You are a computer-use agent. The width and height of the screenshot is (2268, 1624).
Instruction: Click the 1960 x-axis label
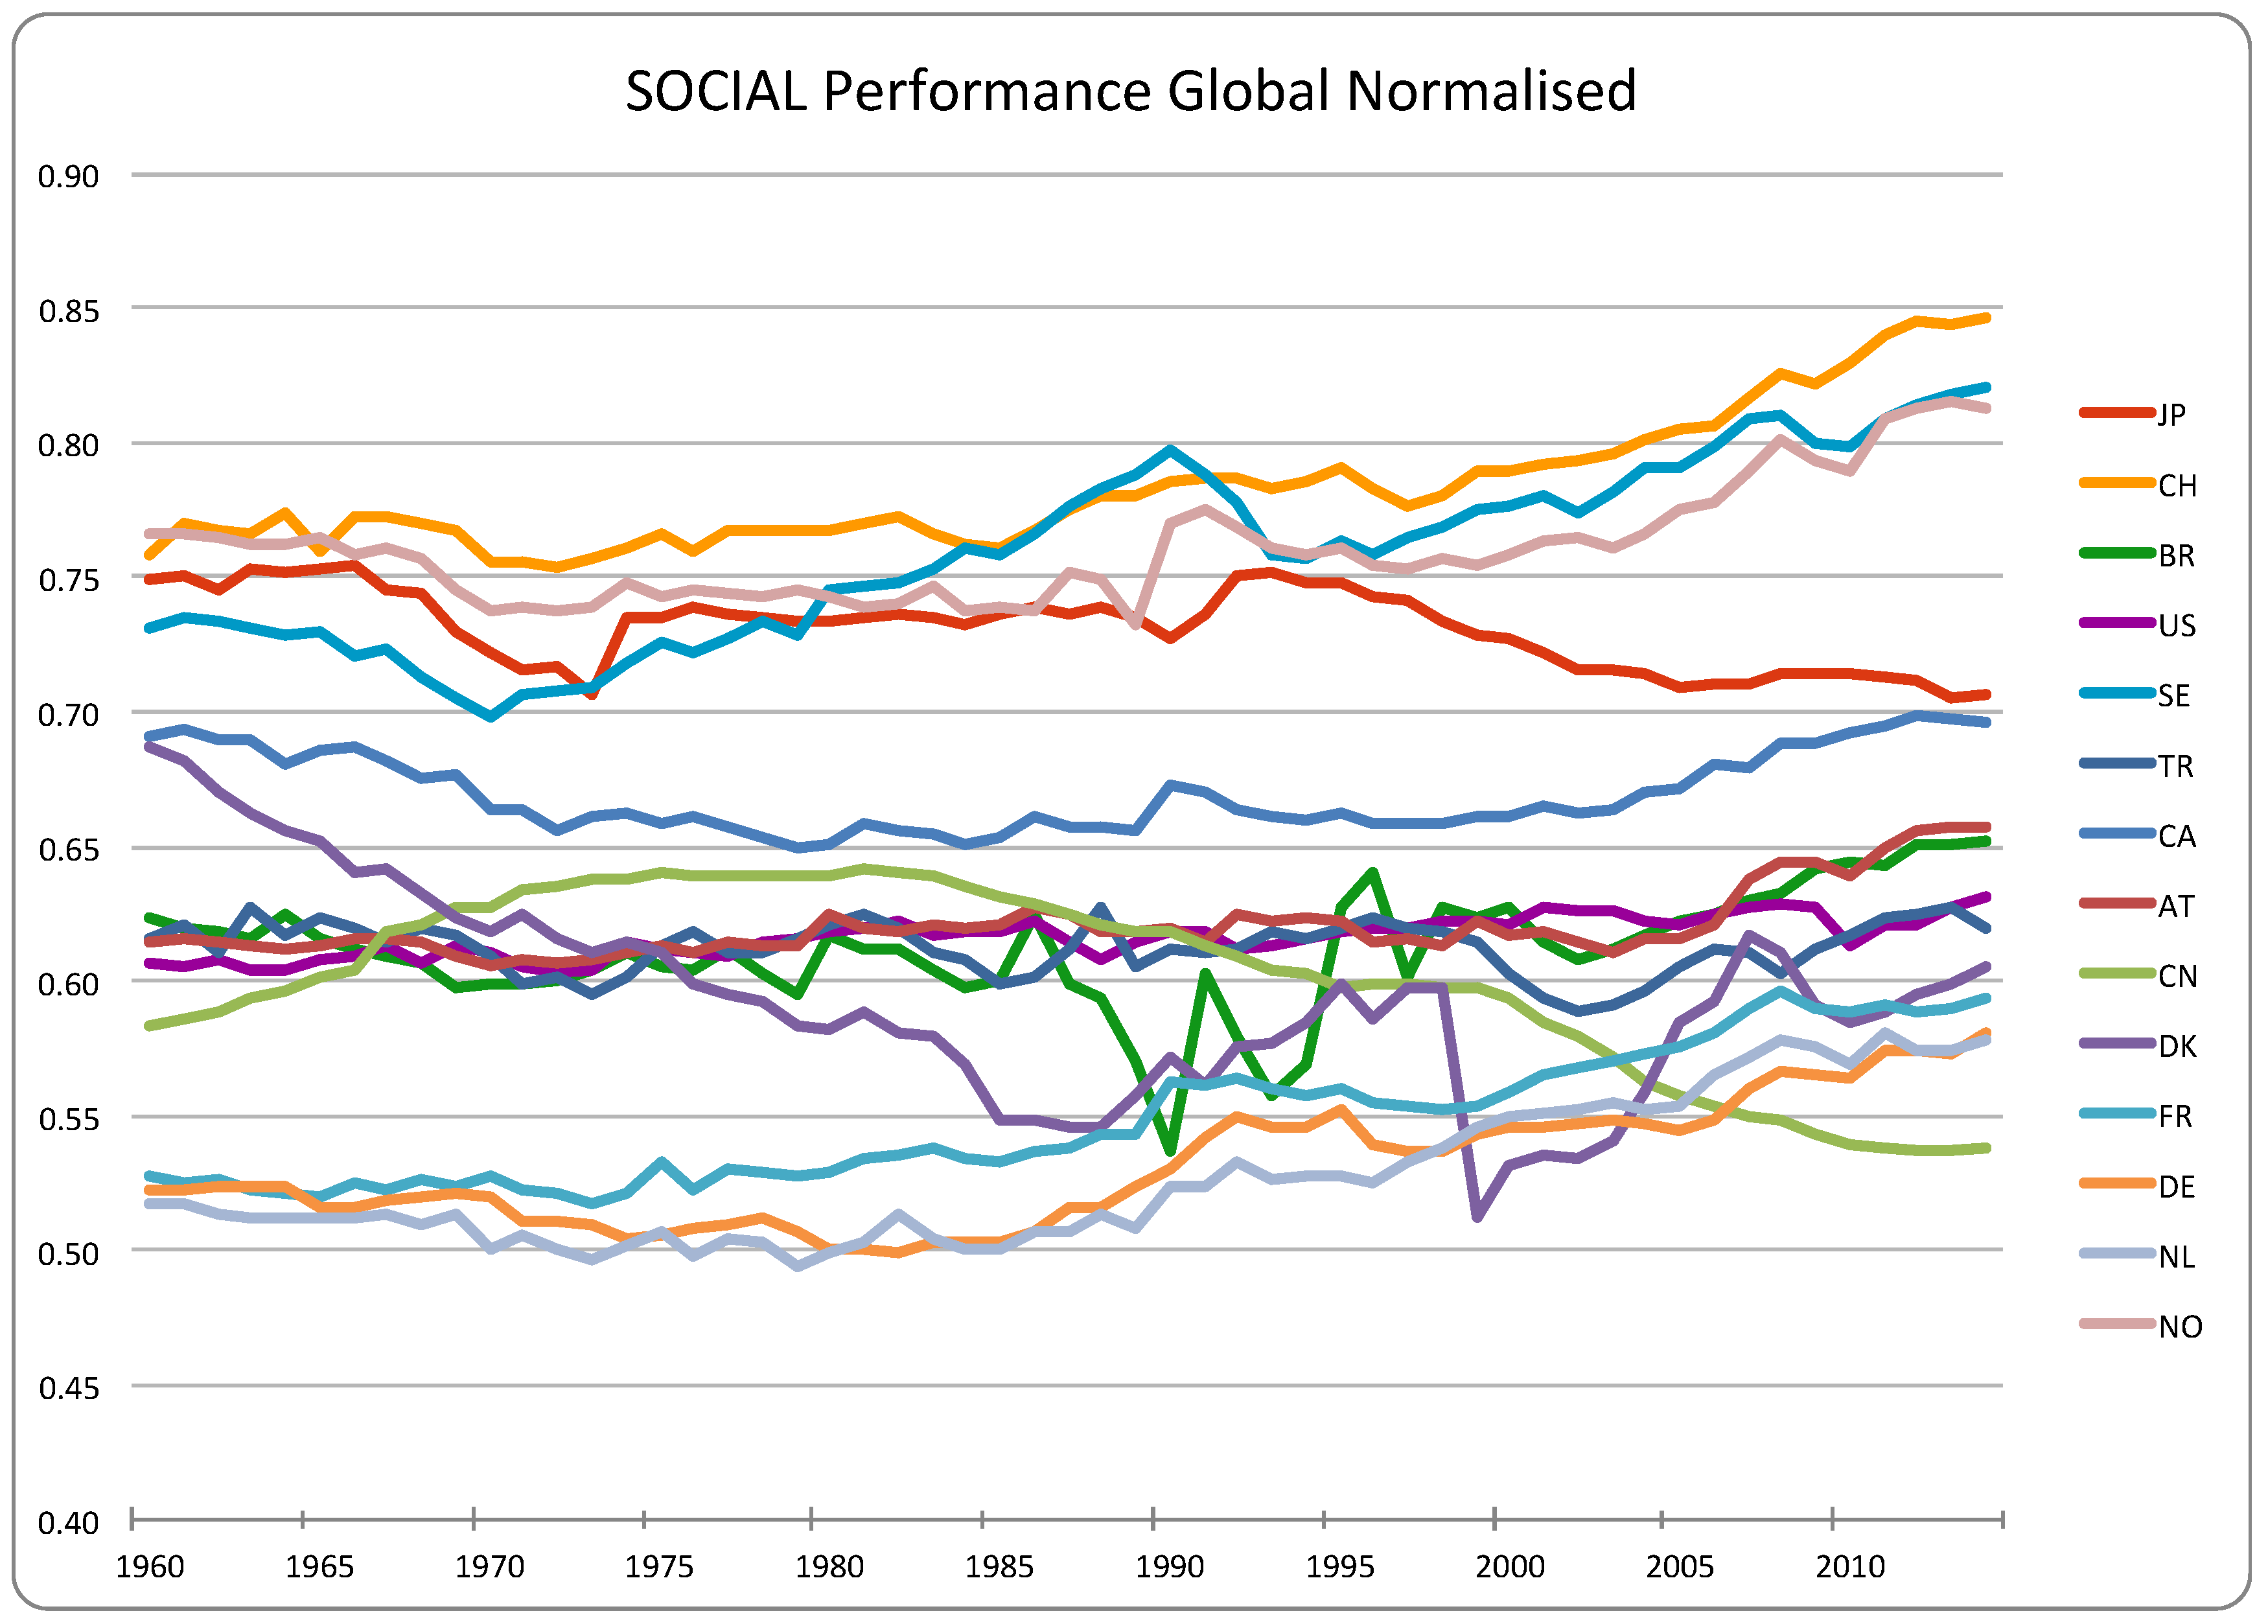pyautogui.click(x=150, y=1567)
